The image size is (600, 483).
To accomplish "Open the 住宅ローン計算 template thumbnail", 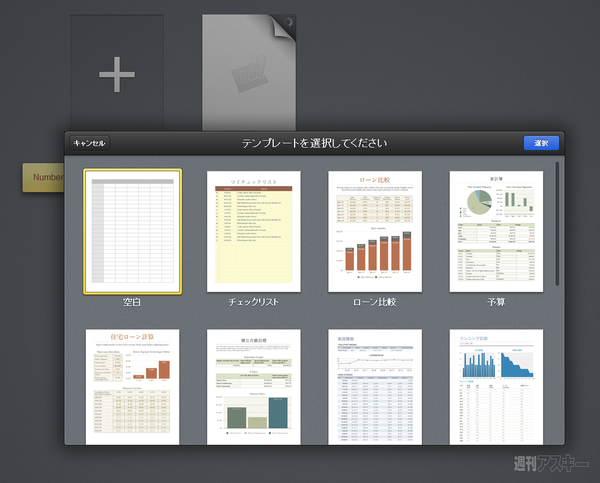I will [x=132, y=387].
